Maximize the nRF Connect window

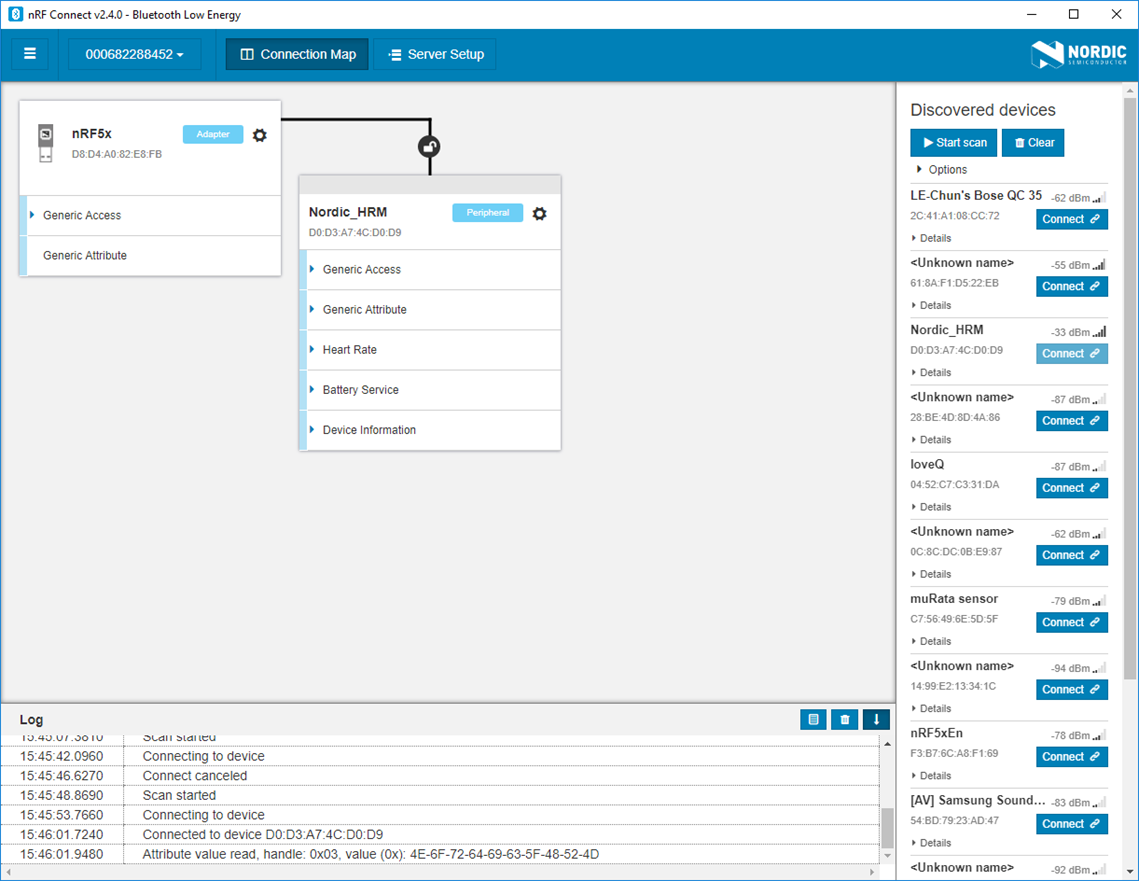point(1074,15)
